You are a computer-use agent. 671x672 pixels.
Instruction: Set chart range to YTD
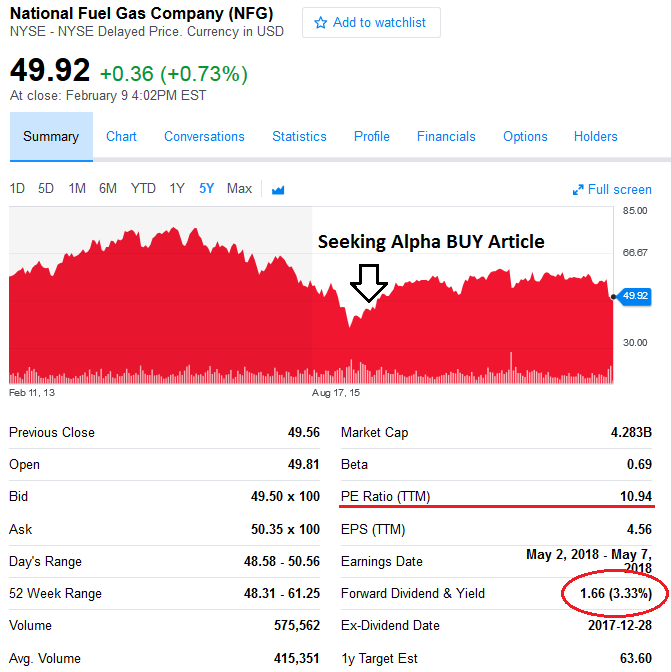tap(143, 189)
